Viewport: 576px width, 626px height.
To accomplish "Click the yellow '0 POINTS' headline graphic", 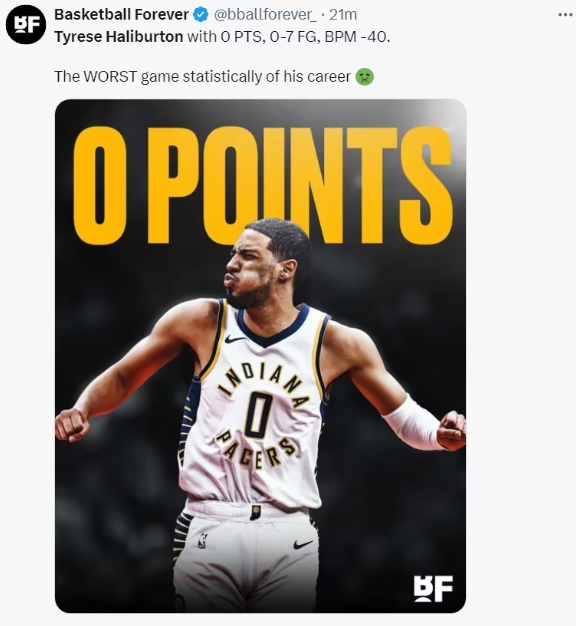I will [263, 186].
